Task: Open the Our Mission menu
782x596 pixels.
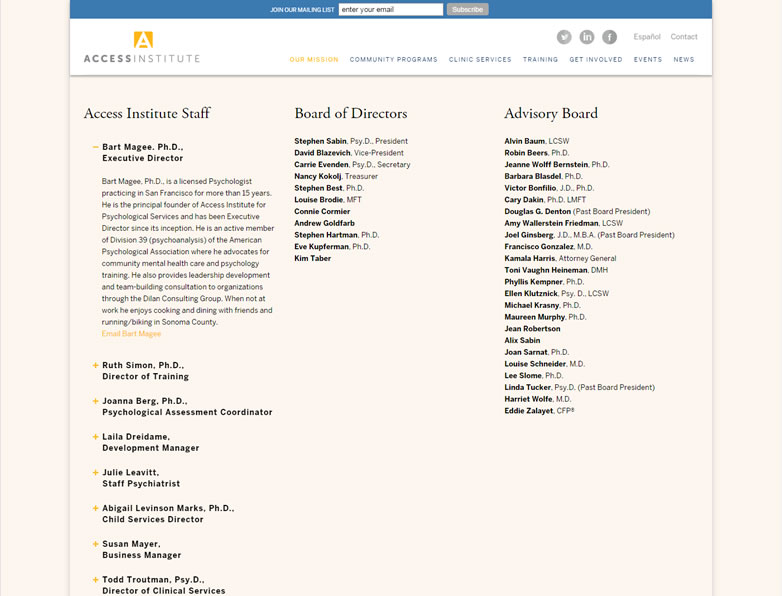Action: [314, 60]
